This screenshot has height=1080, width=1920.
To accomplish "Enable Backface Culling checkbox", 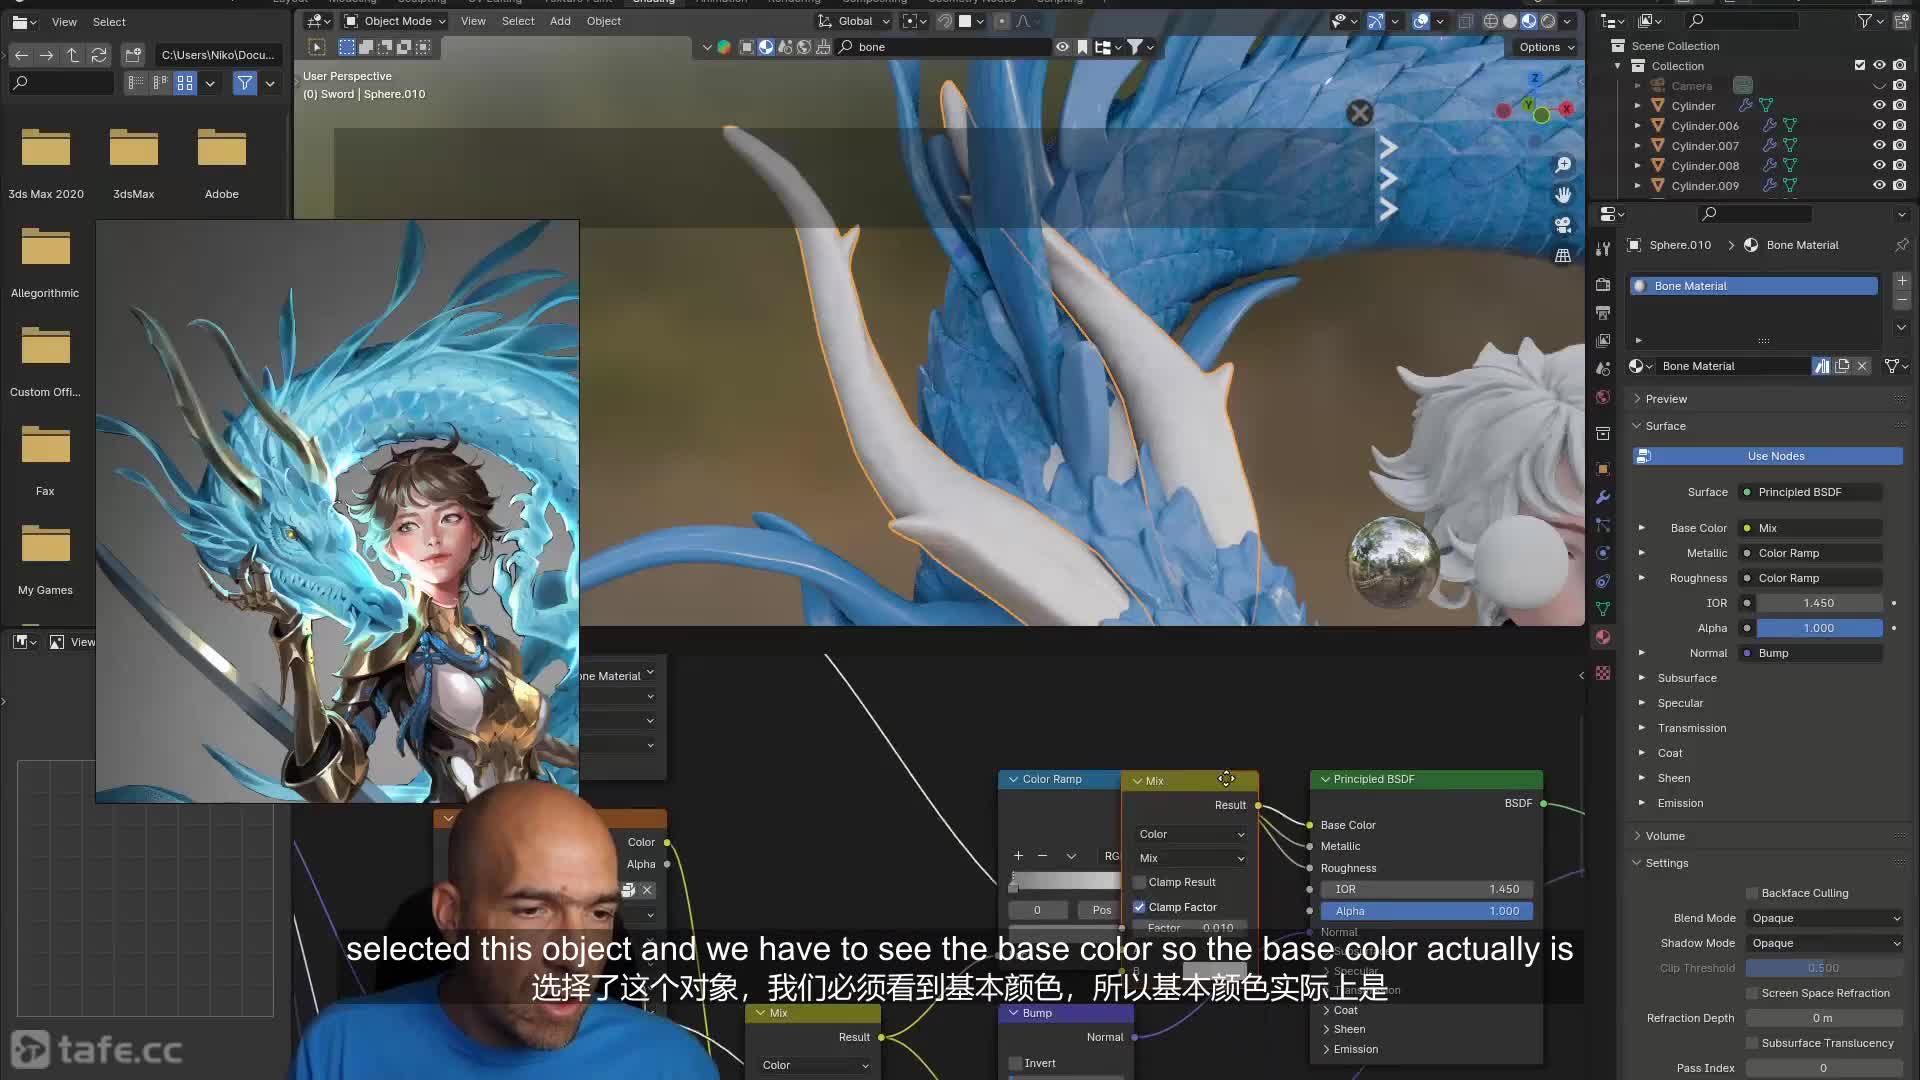I will click(x=1752, y=893).
